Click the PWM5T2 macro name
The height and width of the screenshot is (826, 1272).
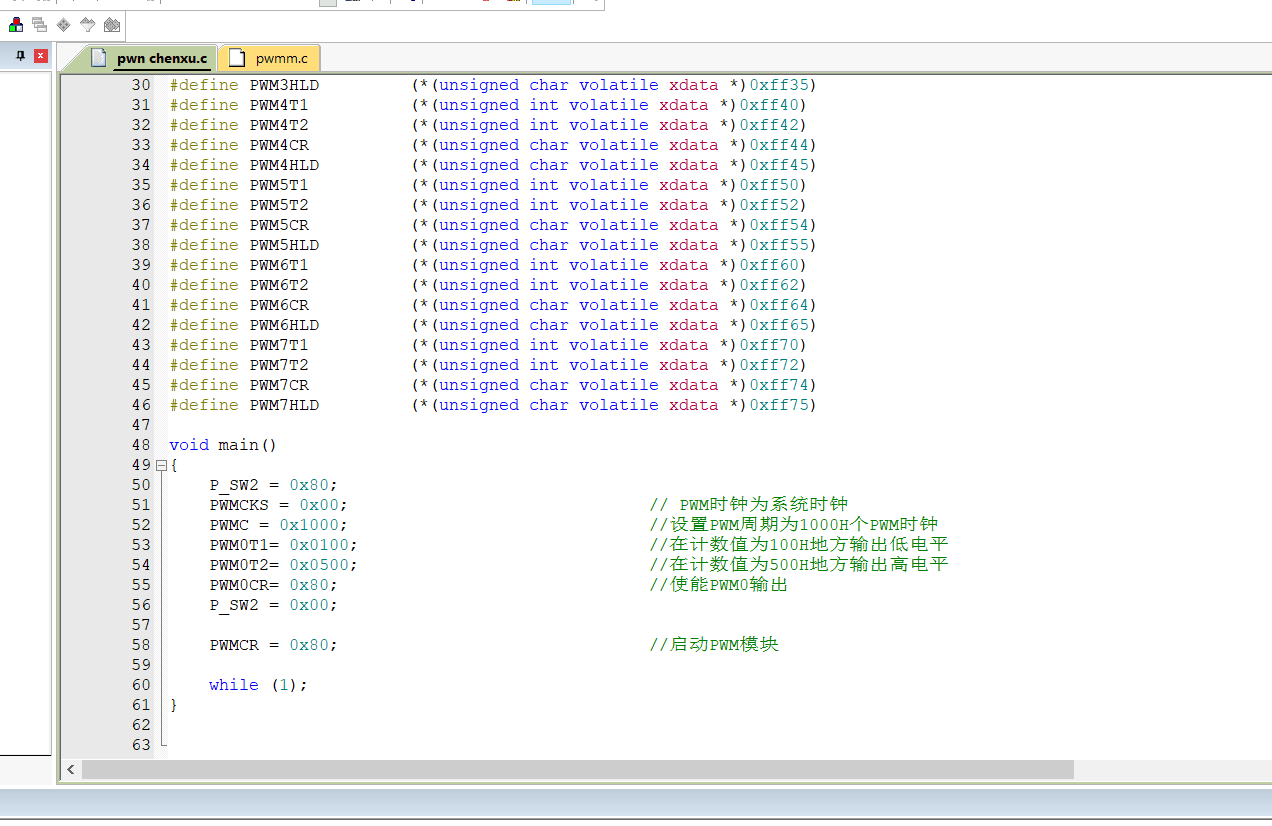[x=279, y=205]
